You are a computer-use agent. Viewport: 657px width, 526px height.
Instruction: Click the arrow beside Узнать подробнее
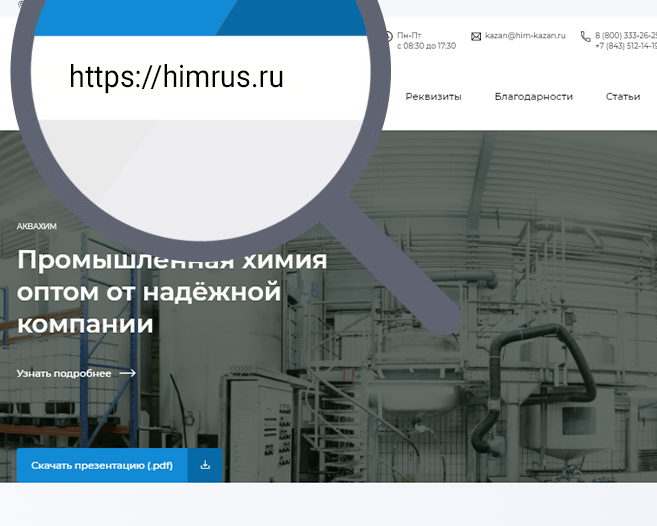pos(127,373)
